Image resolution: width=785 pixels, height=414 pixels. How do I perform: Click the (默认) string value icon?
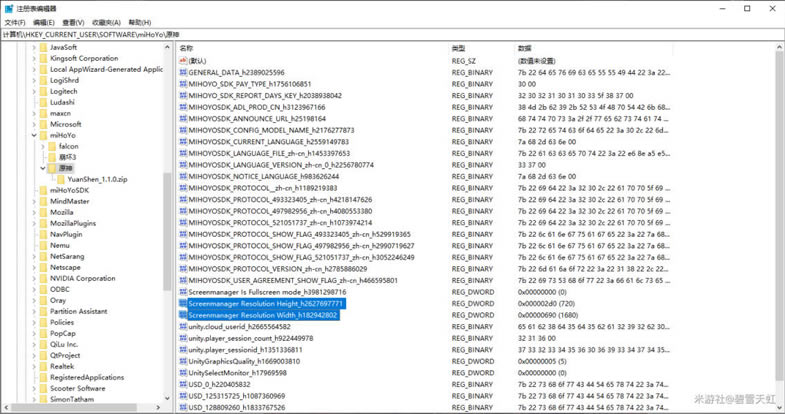[x=182, y=61]
